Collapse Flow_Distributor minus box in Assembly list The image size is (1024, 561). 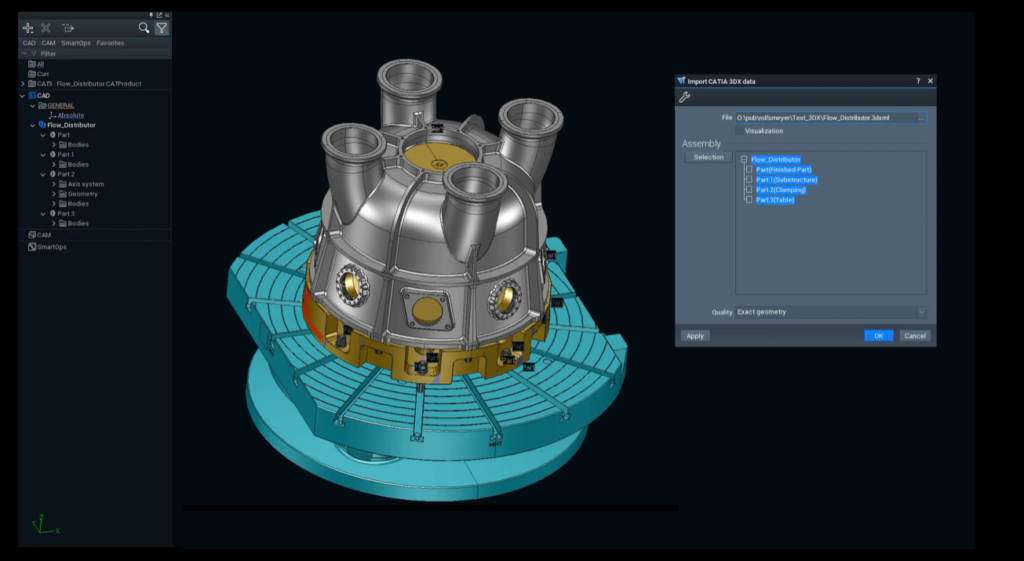coord(744,159)
